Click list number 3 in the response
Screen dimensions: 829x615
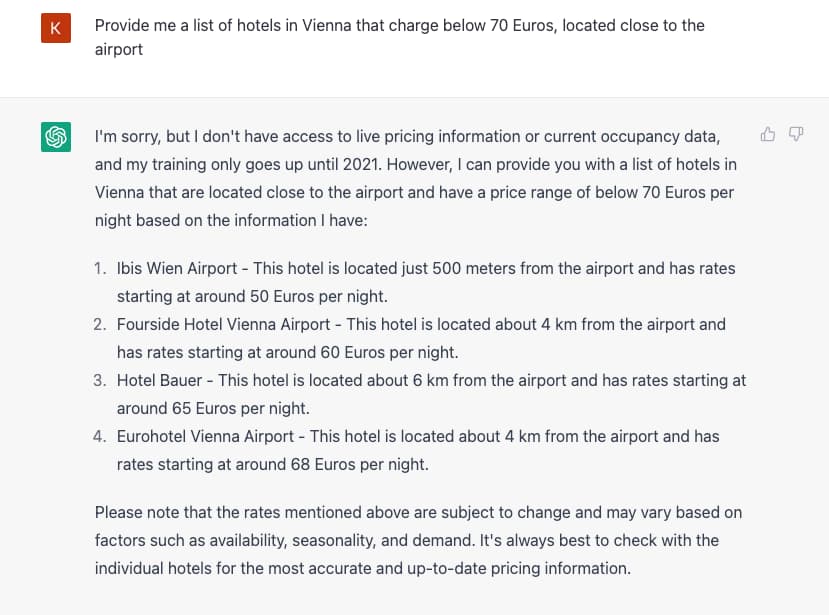tap(99, 380)
